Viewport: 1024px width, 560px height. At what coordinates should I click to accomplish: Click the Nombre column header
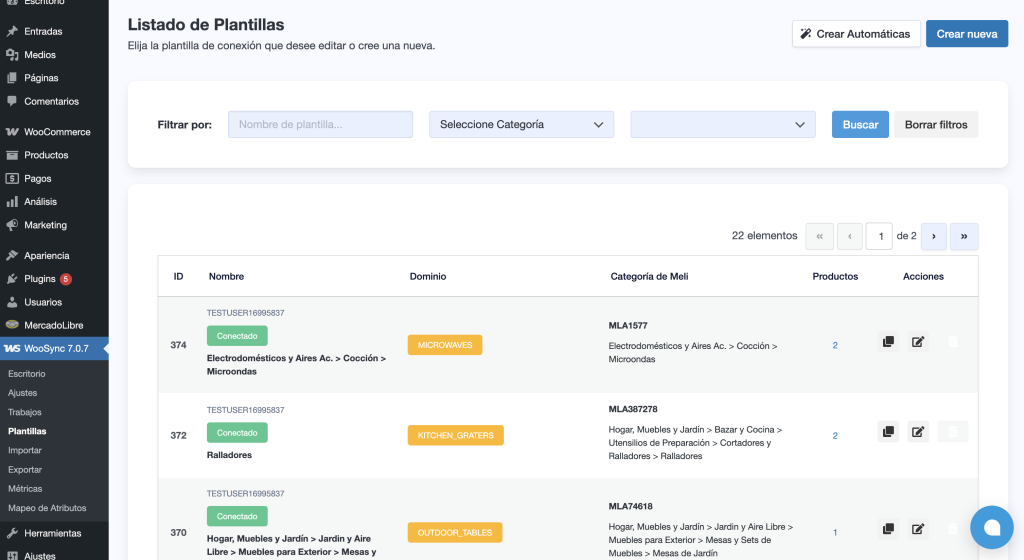[226, 277]
